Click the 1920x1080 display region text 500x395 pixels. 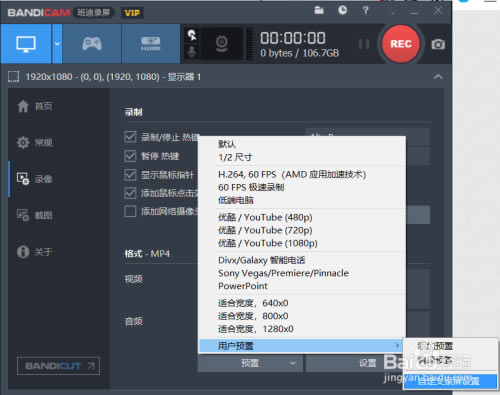tap(113, 77)
